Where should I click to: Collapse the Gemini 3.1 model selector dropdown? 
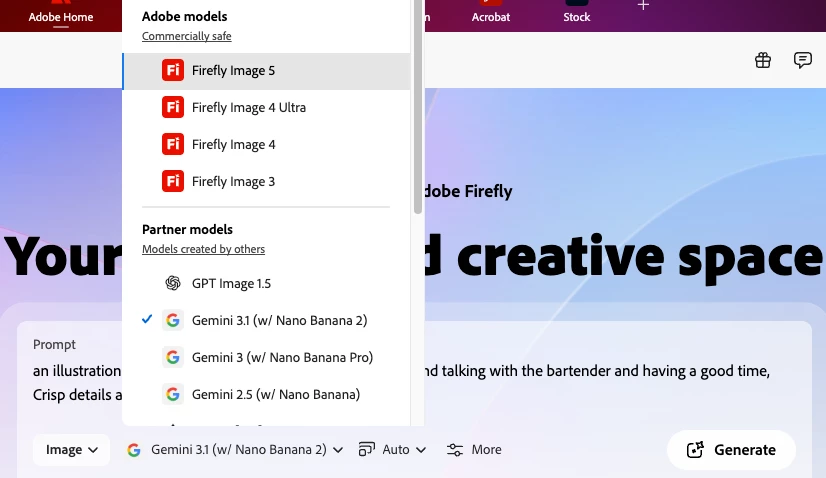click(235, 450)
